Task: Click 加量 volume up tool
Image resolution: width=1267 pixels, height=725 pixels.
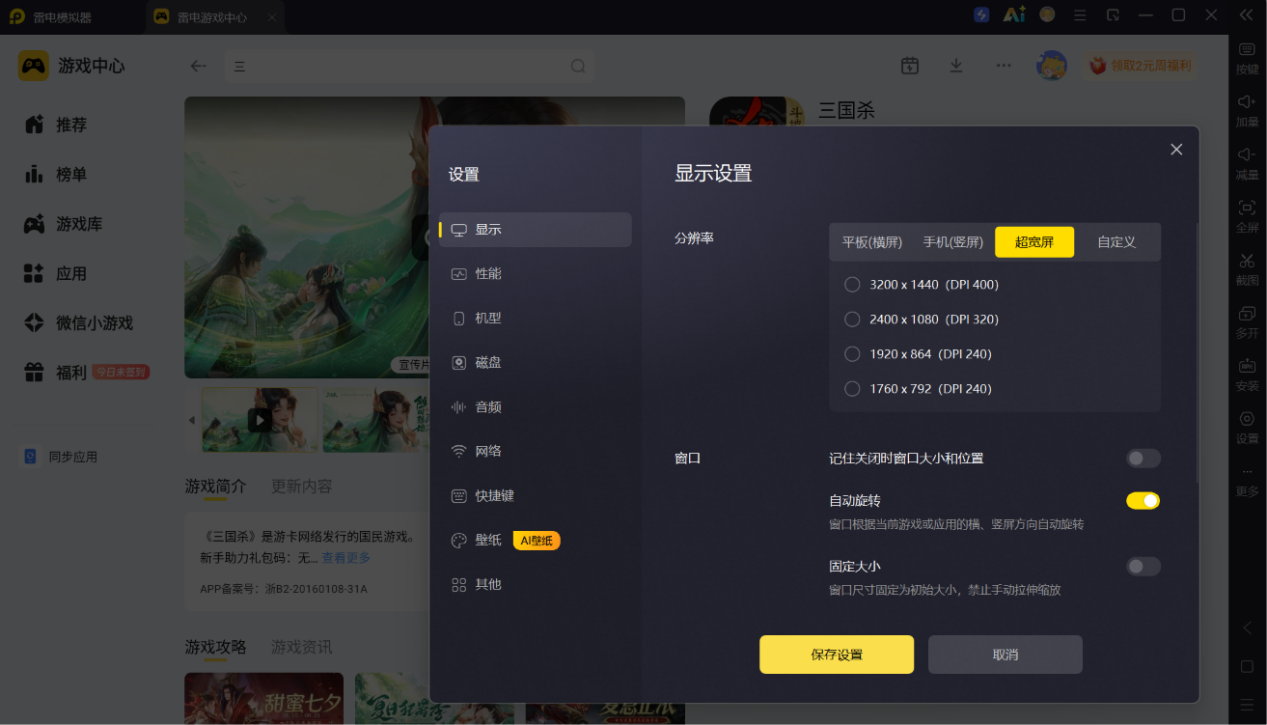Action: coord(1247,110)
